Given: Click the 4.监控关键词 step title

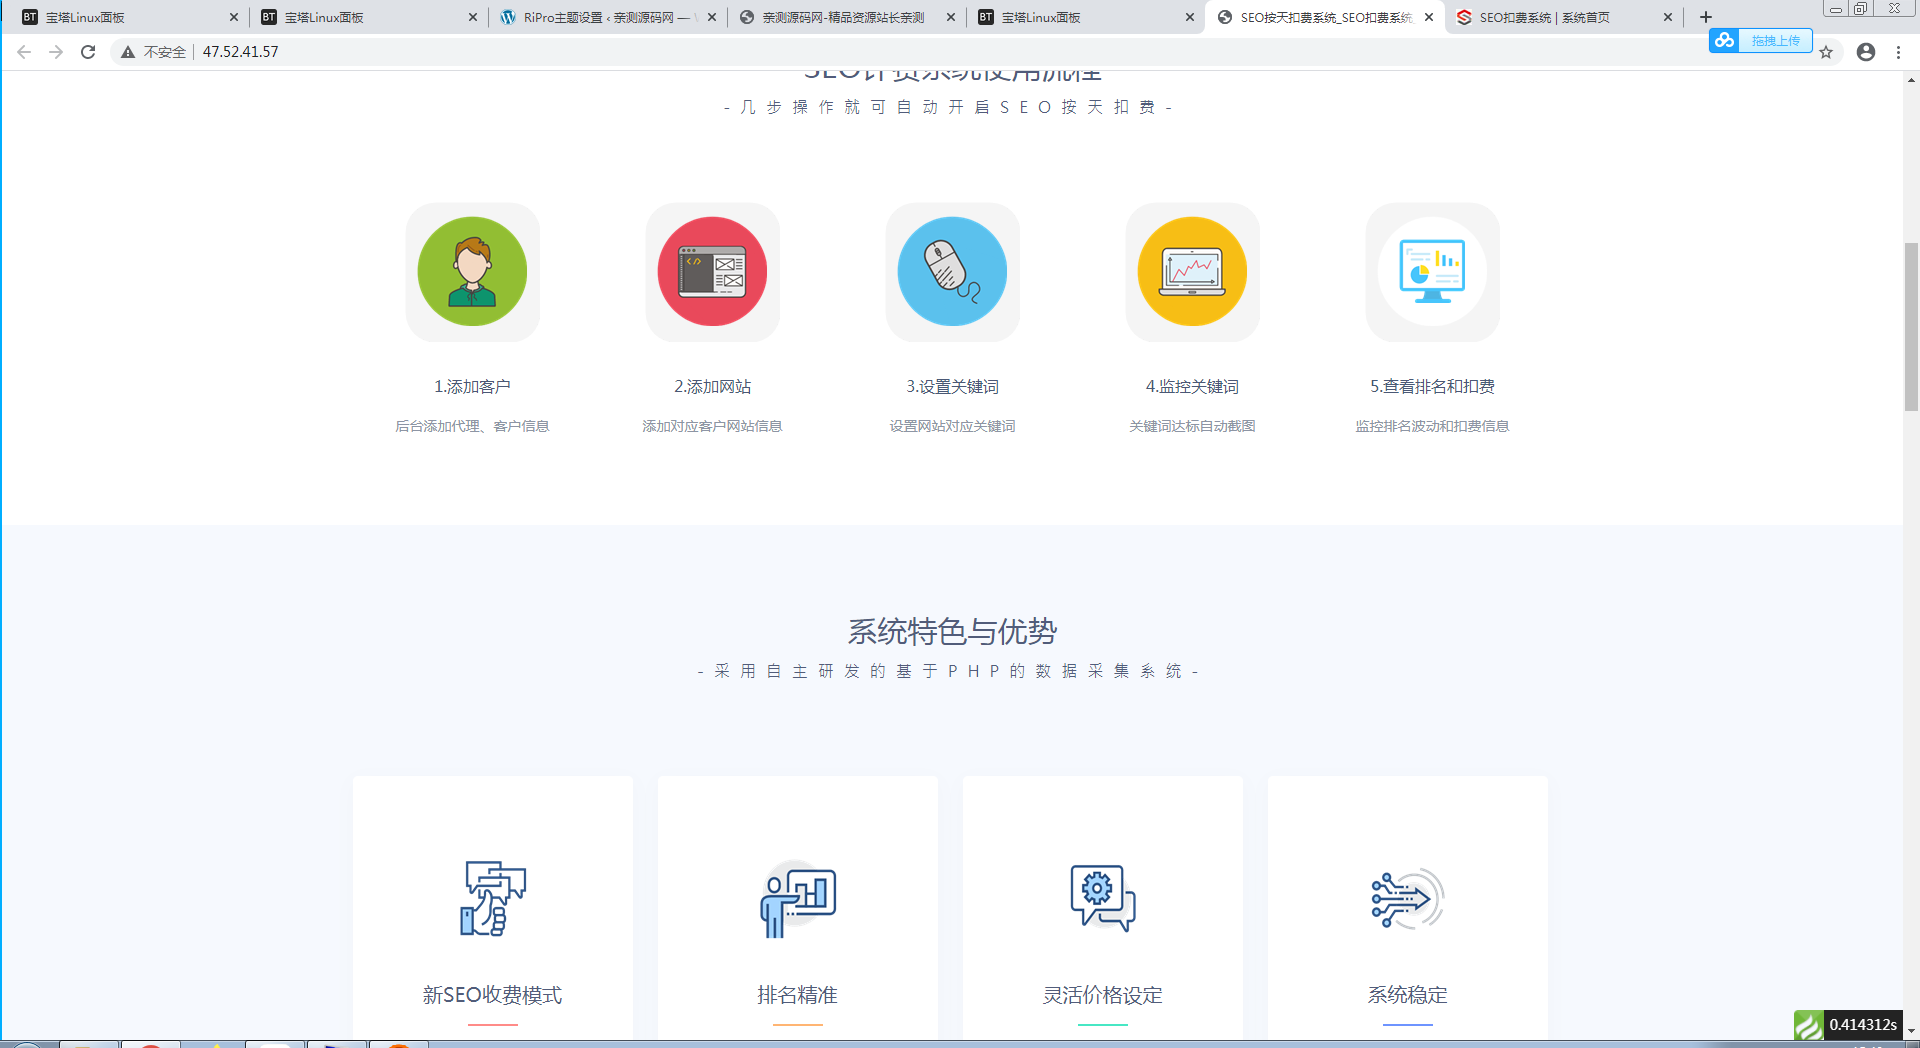Looking at the screenshot, I should pos(1192,387).
